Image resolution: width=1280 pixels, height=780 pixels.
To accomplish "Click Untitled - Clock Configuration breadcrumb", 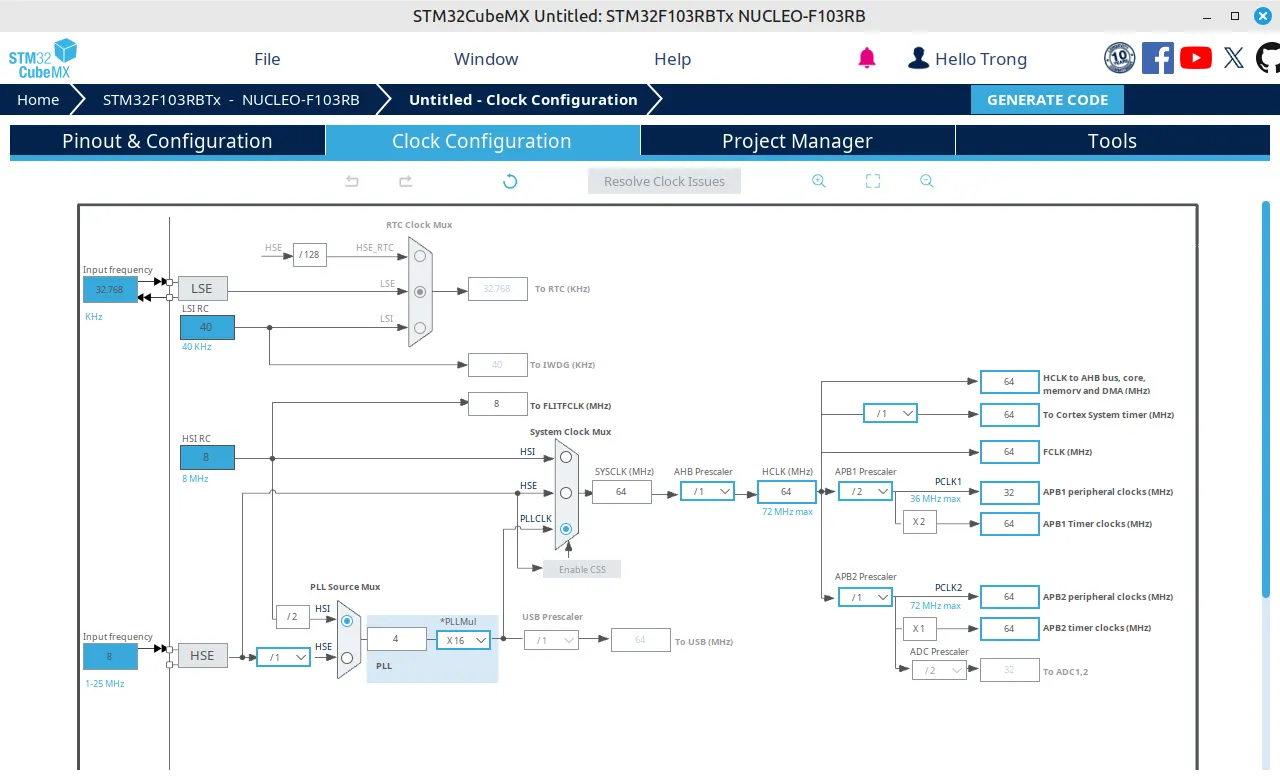I will coord(523,100).
